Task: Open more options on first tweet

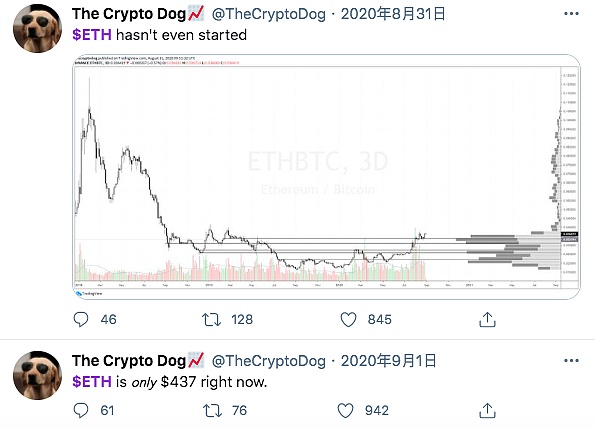Action: click(571, 14)
